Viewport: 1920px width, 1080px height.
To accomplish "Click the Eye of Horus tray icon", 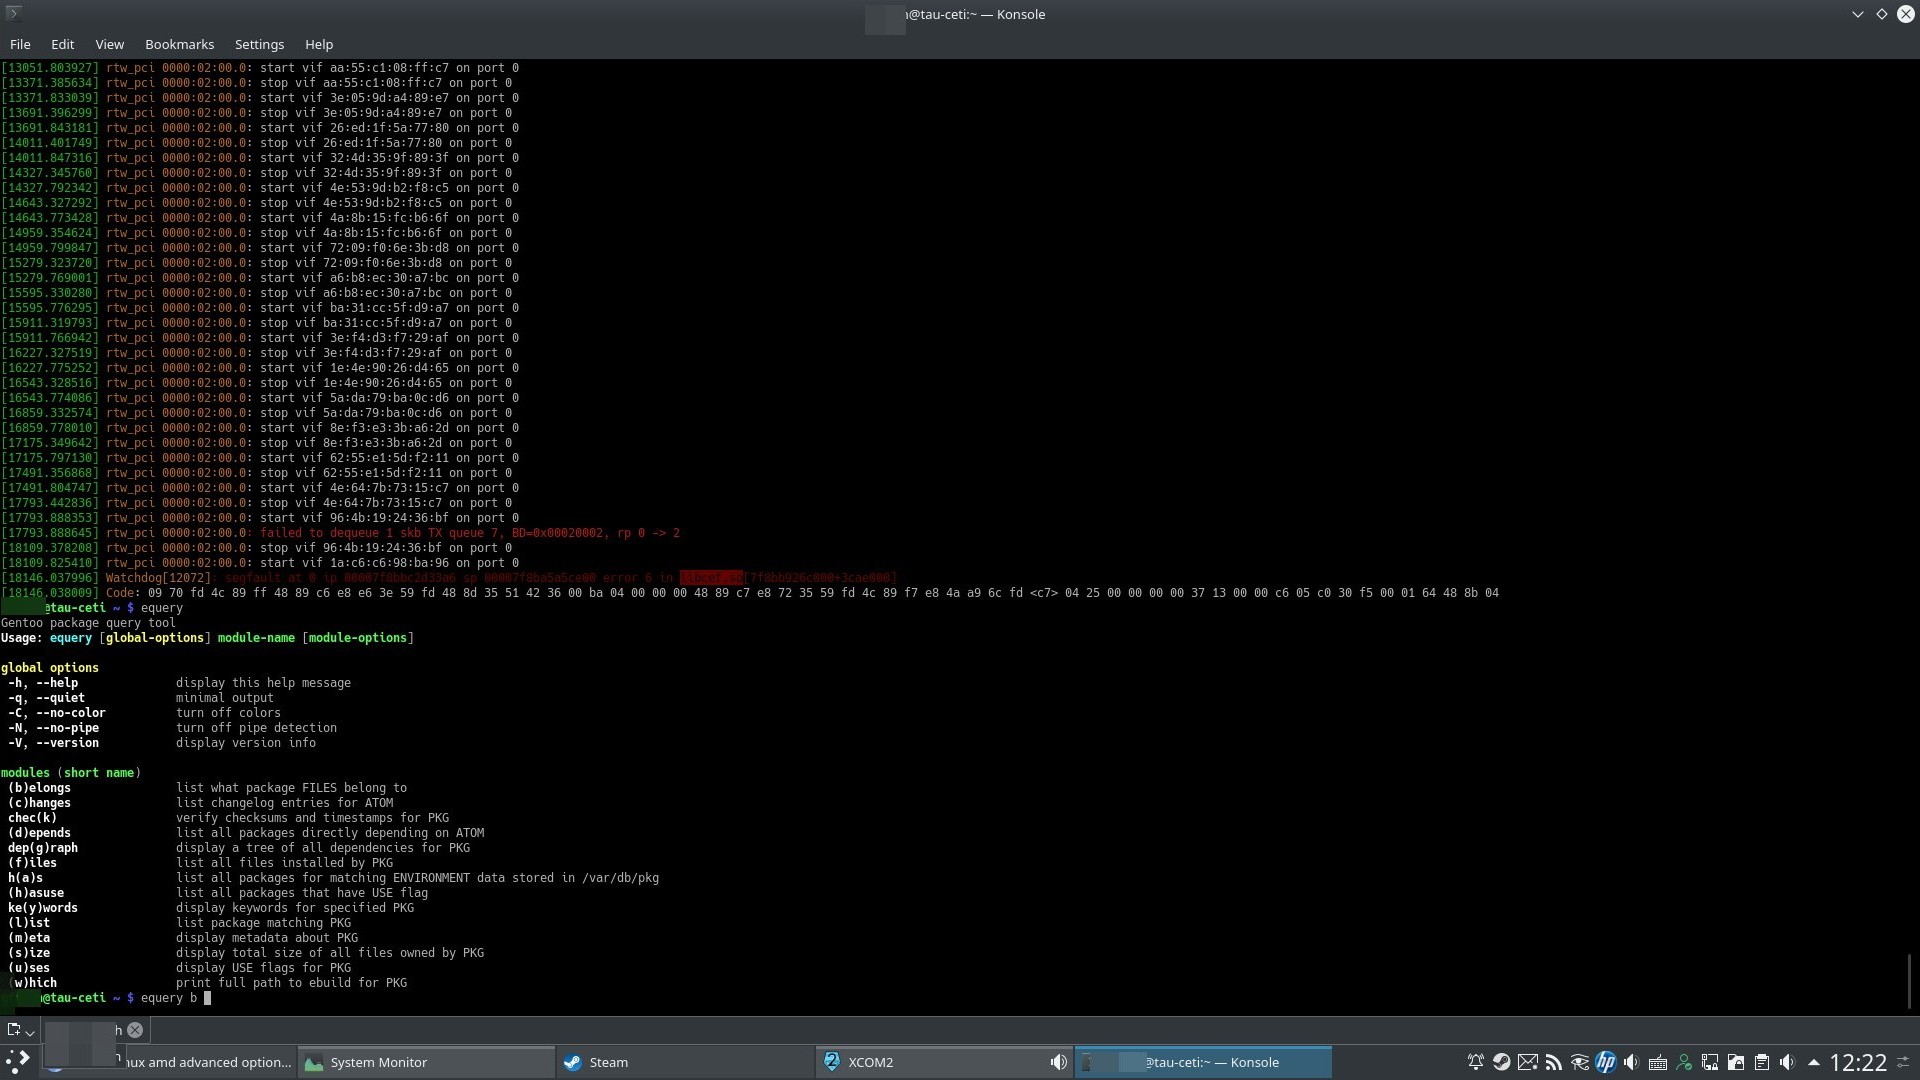I will click(1579, 1062).
